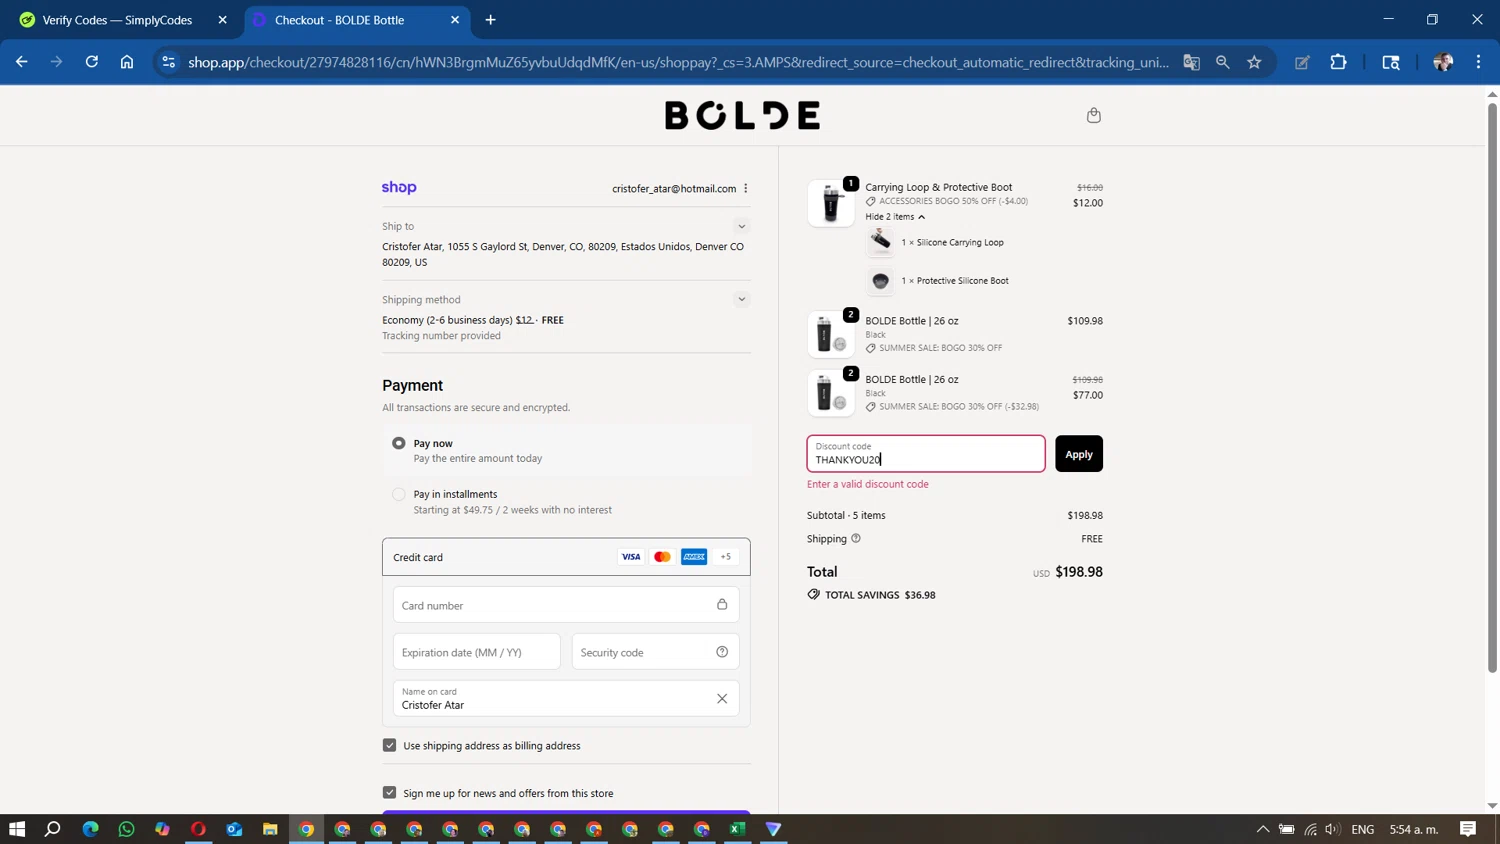The image size is (1500, 844).
Task: Switch ENG input language
Action: pyautogui.click(x=1362, y=829)
